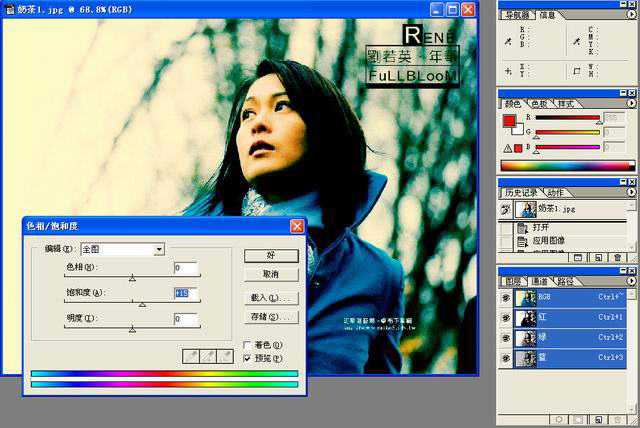Enable the 着色 (Colorize) checkbox

pos(247,345)
